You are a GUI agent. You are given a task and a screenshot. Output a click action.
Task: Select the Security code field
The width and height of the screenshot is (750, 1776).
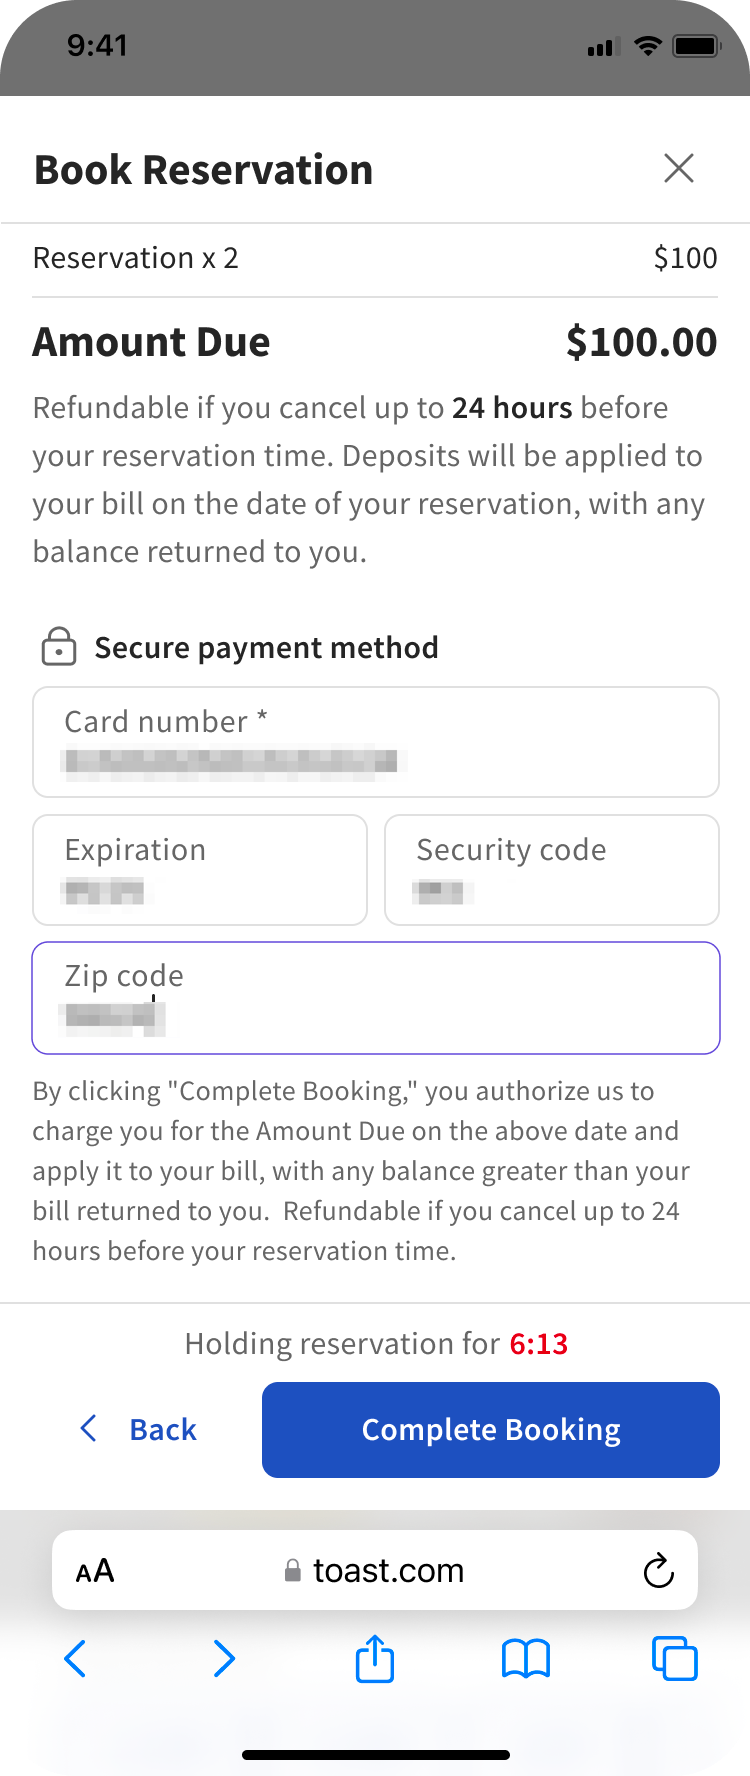[551, 870]
